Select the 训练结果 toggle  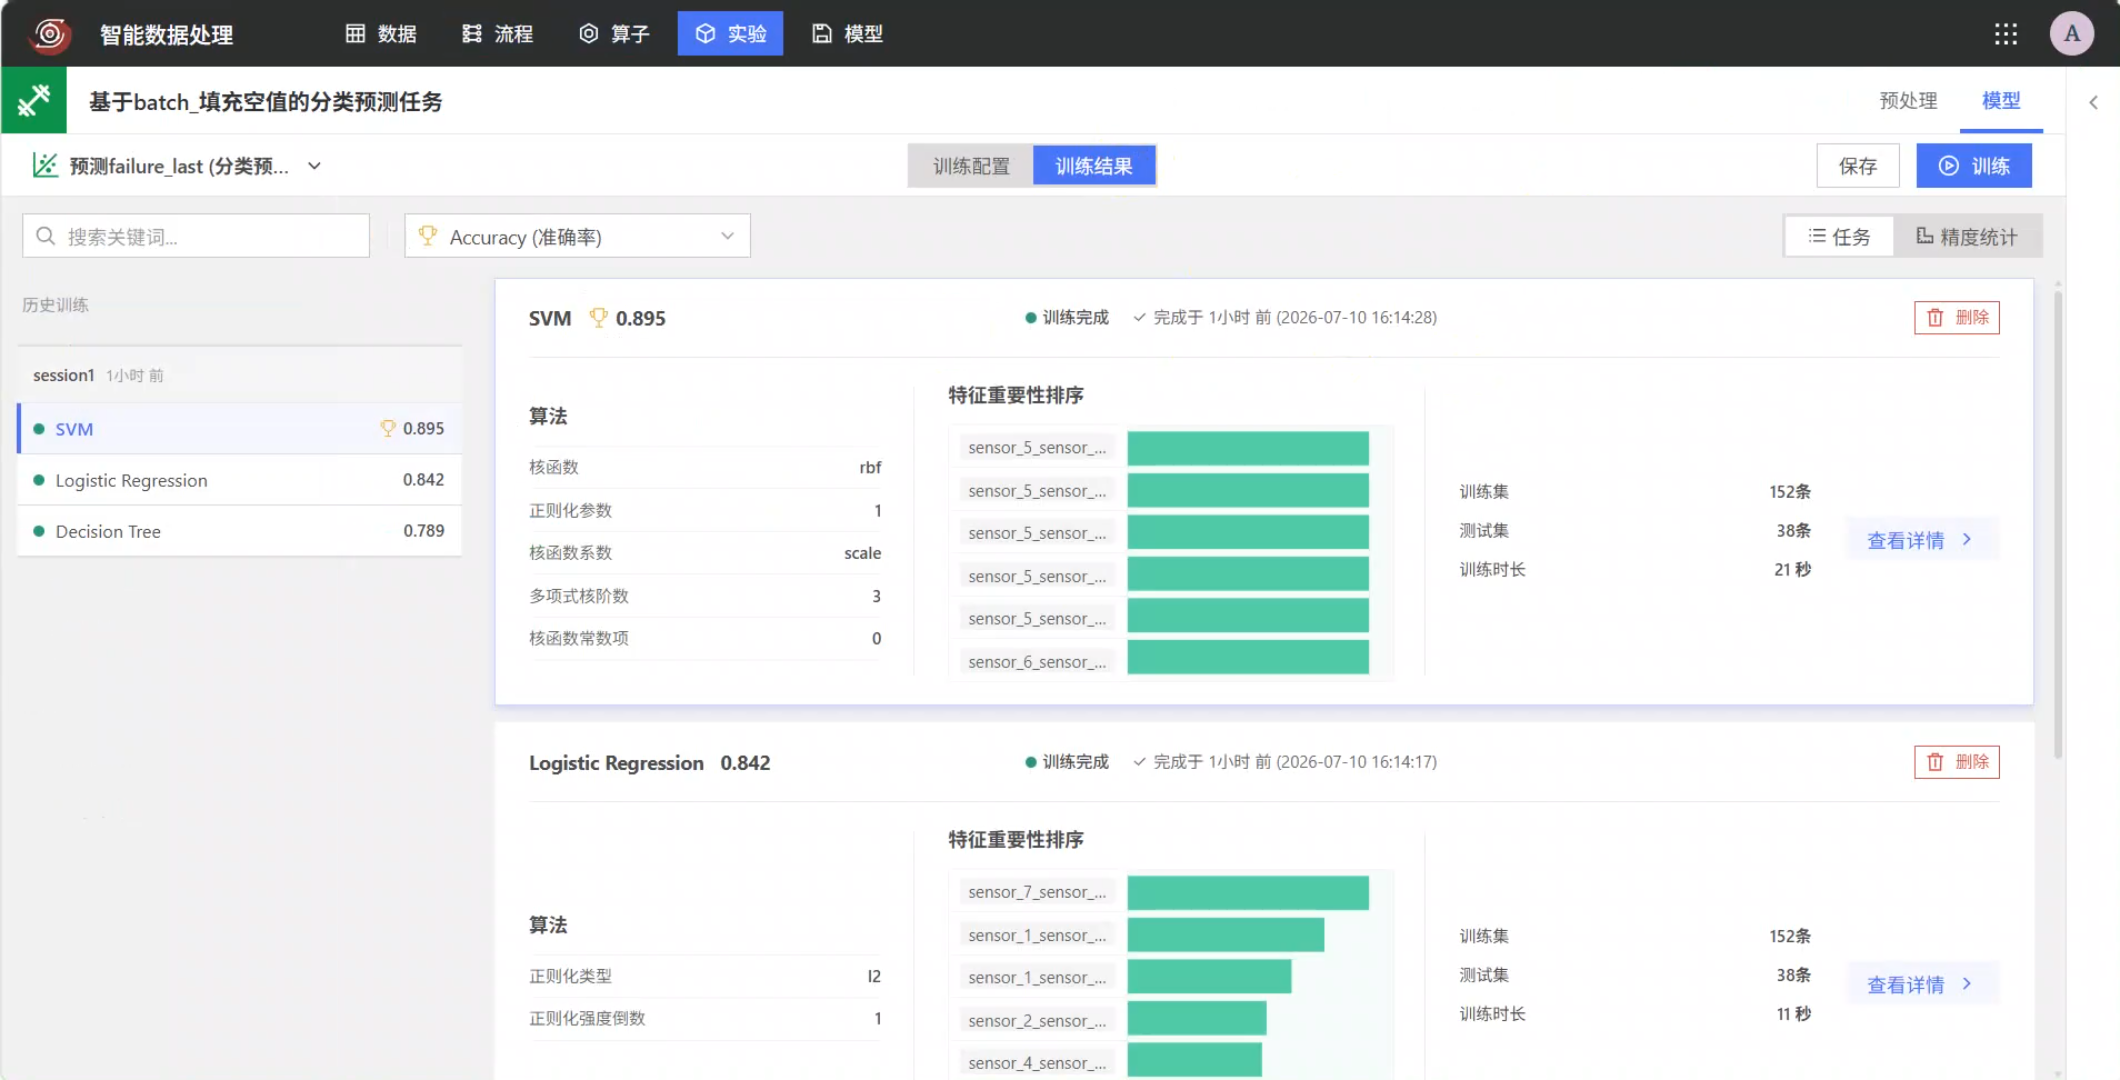click(1094, 166)
